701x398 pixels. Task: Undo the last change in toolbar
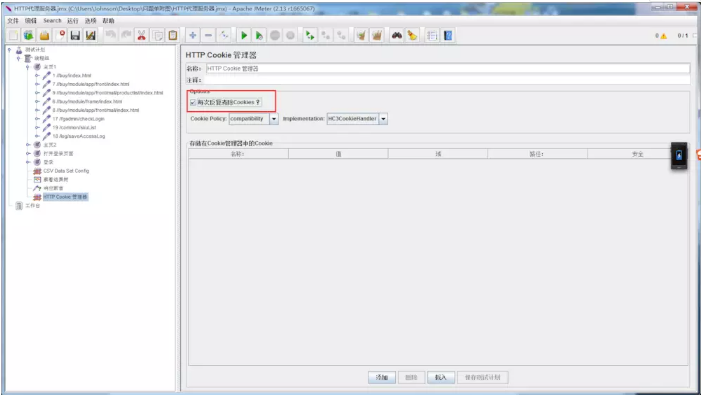(110, 35)
